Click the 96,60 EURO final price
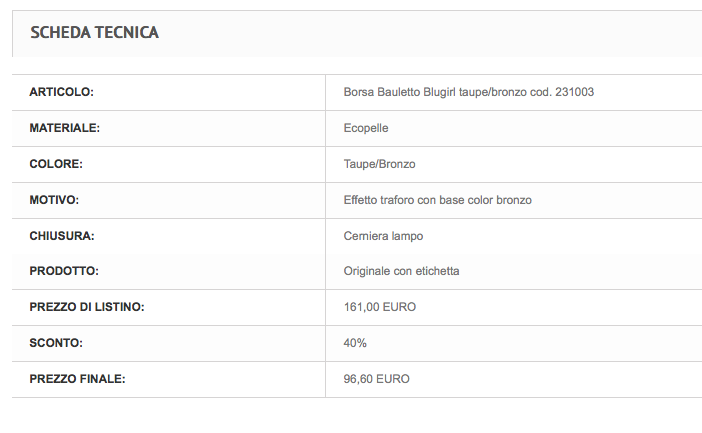The height and width of the screenshot is (433, 702). click(377, 379)
